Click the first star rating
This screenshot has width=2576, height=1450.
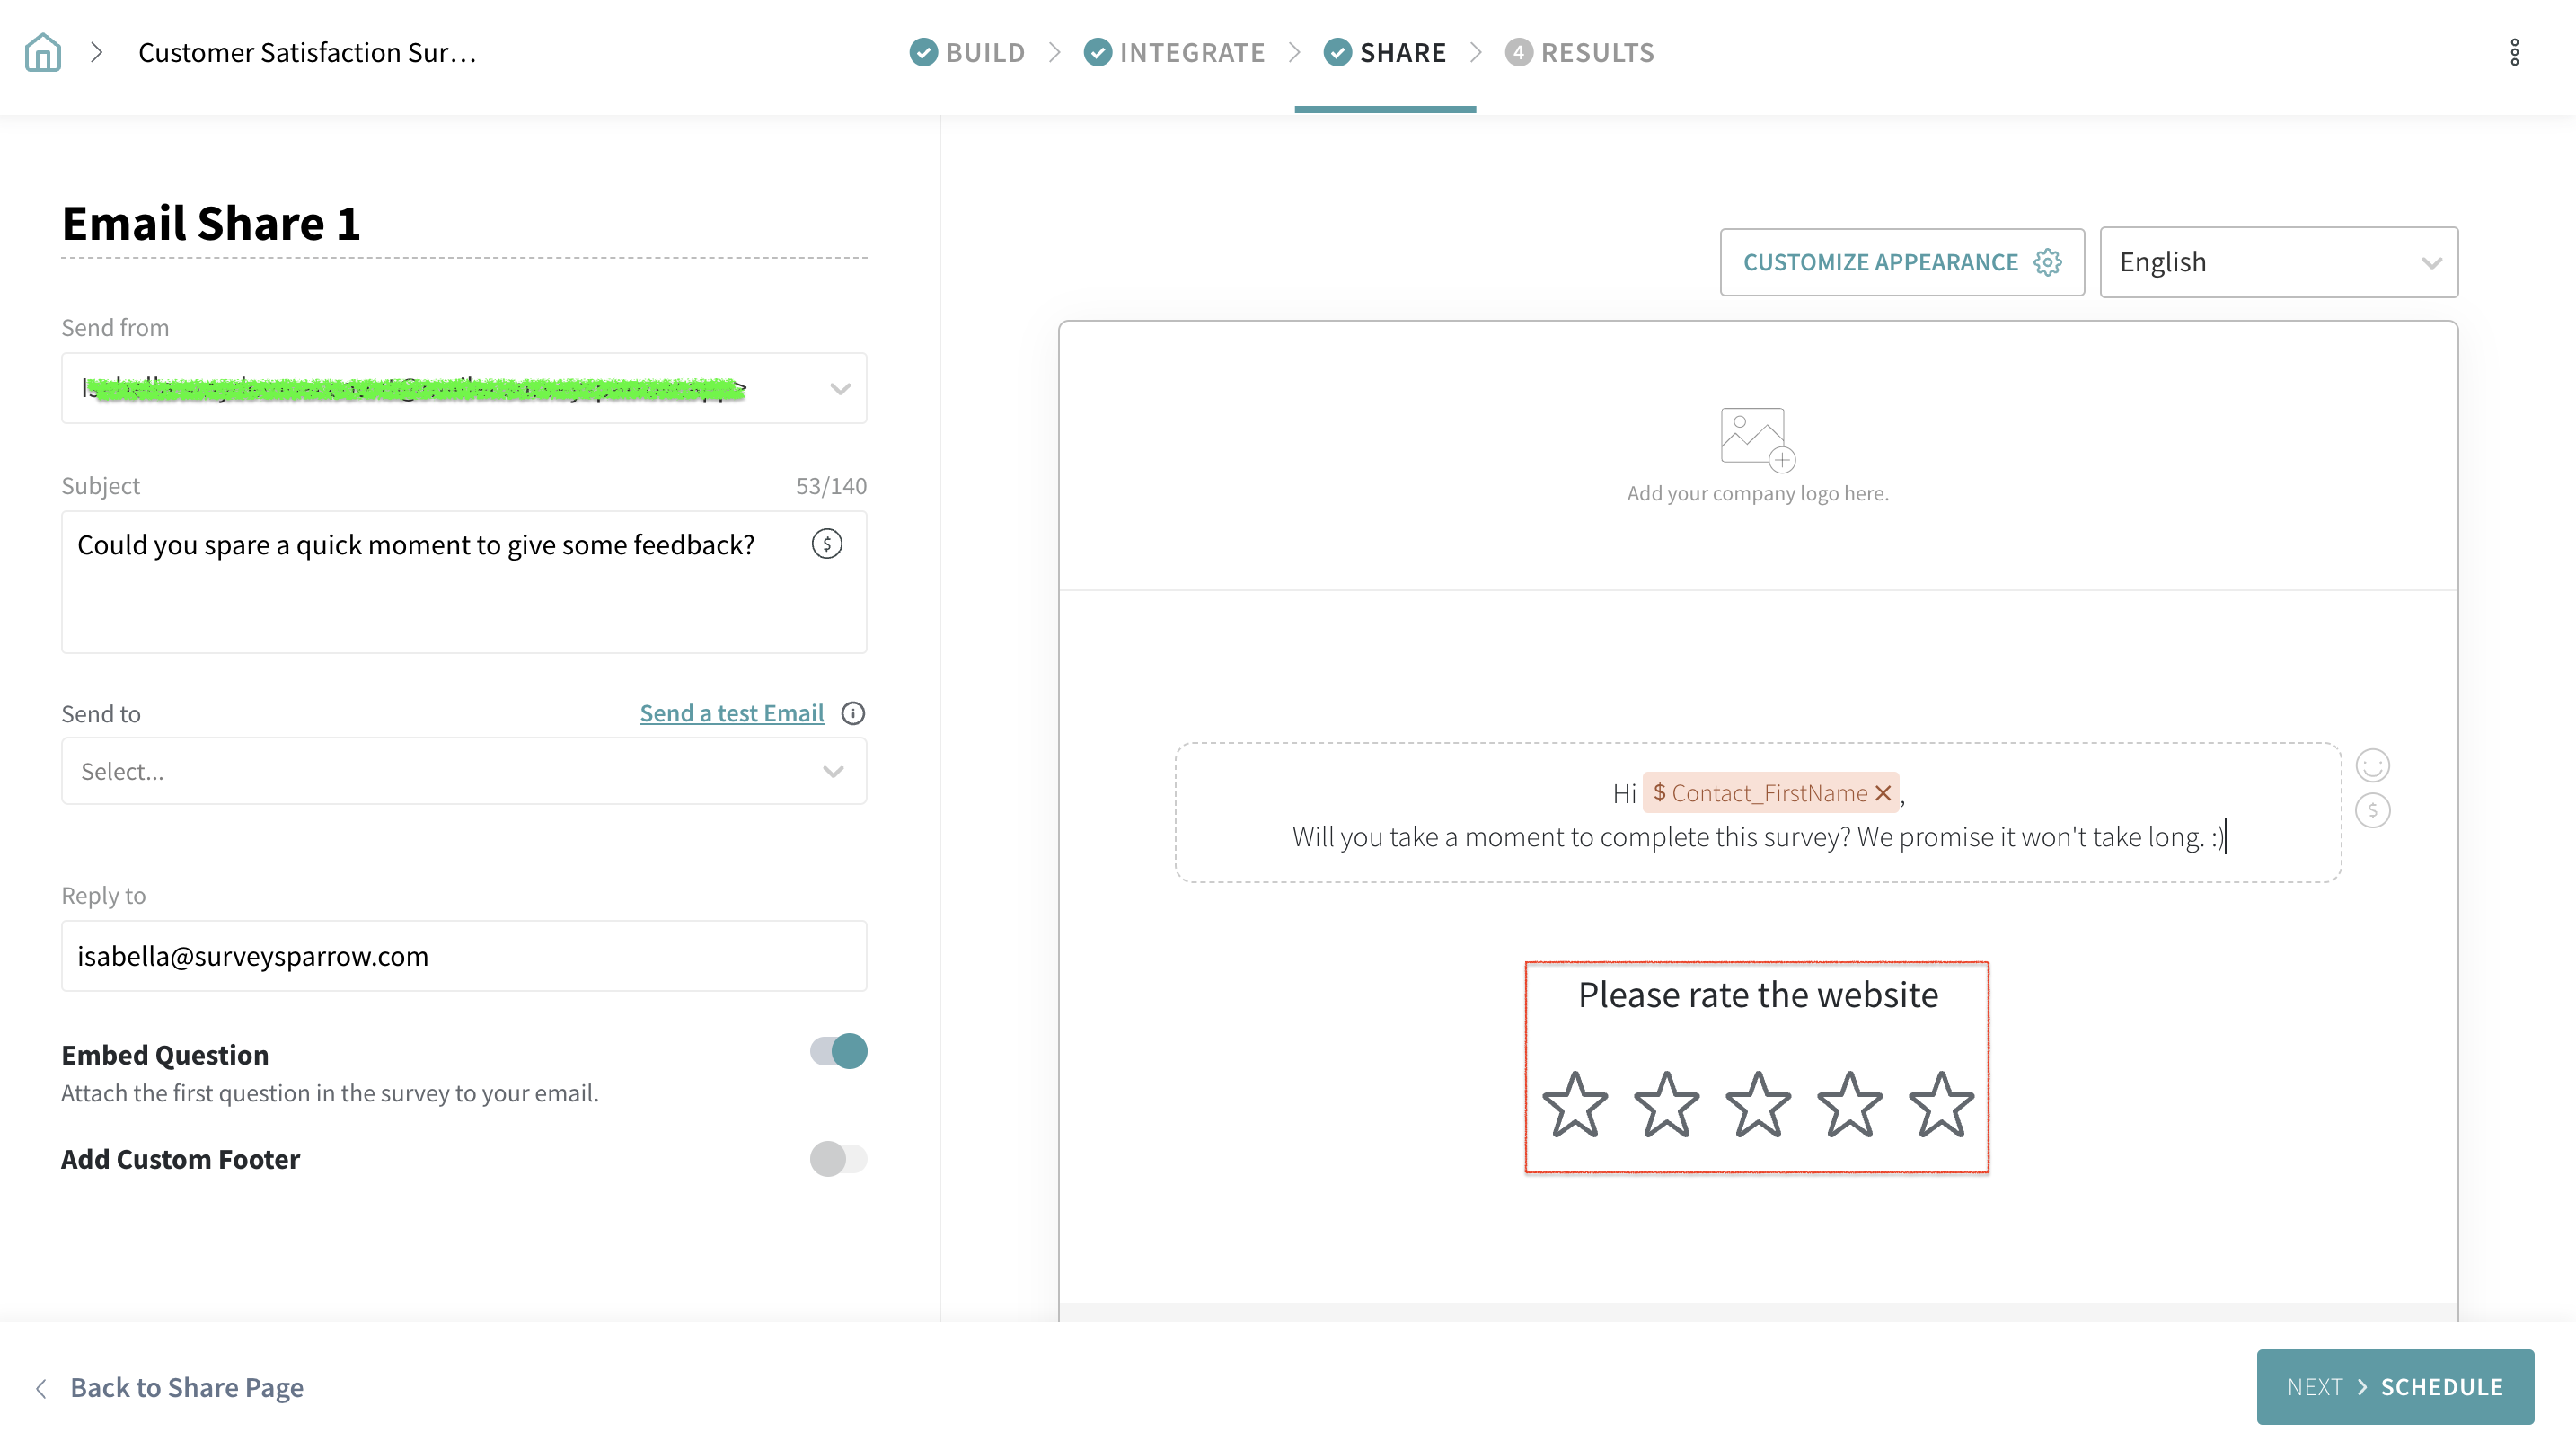click(1575, 1104)
